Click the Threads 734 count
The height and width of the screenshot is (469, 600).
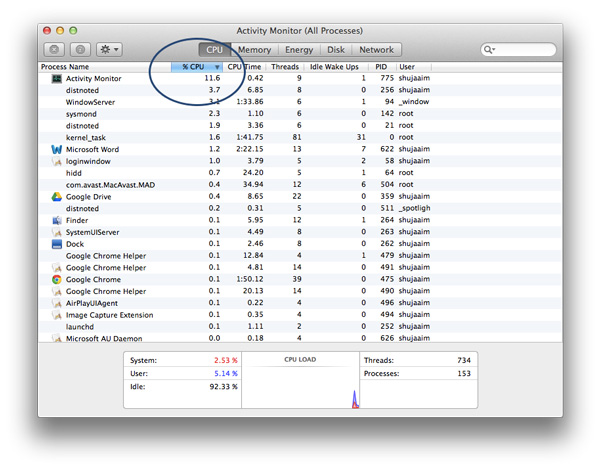coord(464,360)
